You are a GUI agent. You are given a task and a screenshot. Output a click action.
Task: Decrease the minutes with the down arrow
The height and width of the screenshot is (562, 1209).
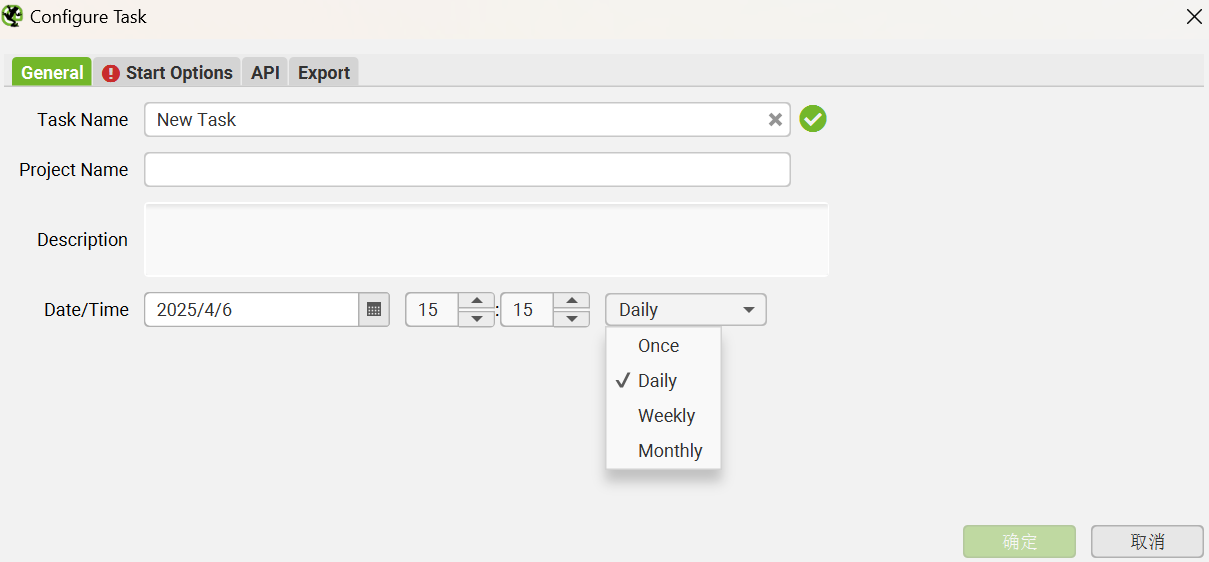571,319
